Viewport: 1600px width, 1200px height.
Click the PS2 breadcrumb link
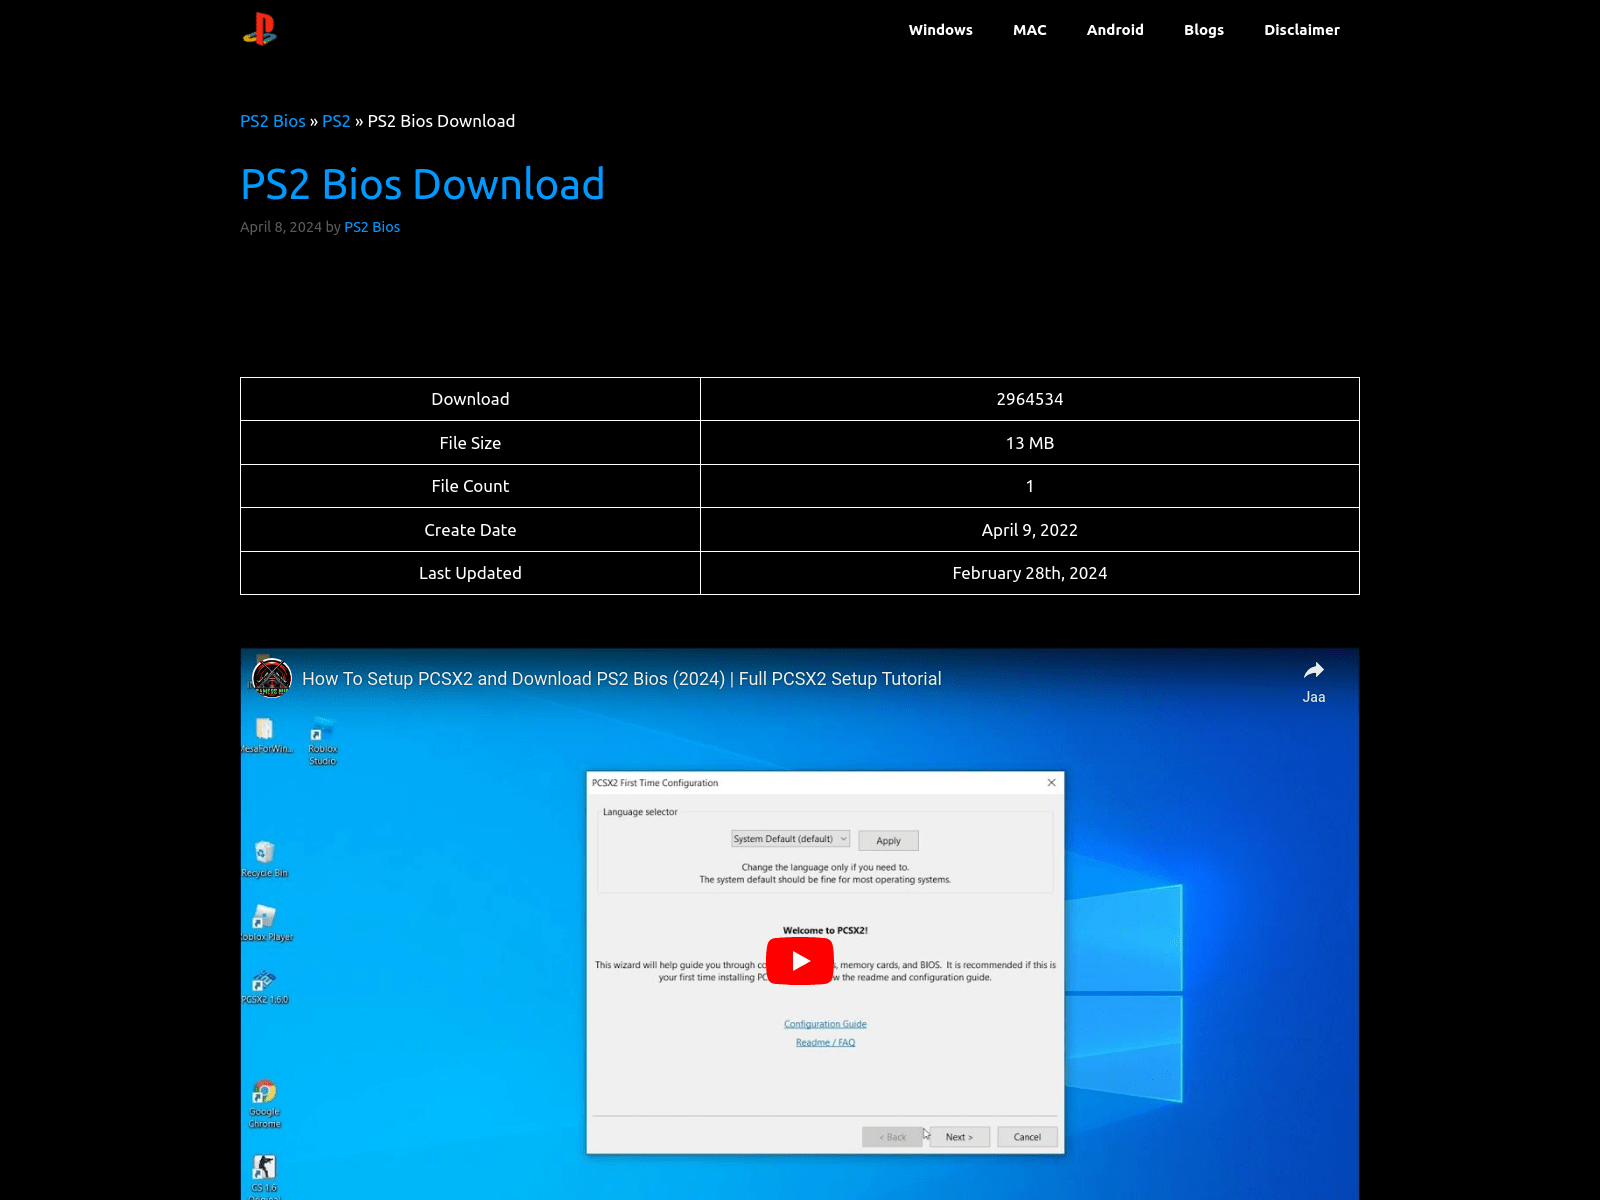[x=336, y=121]
